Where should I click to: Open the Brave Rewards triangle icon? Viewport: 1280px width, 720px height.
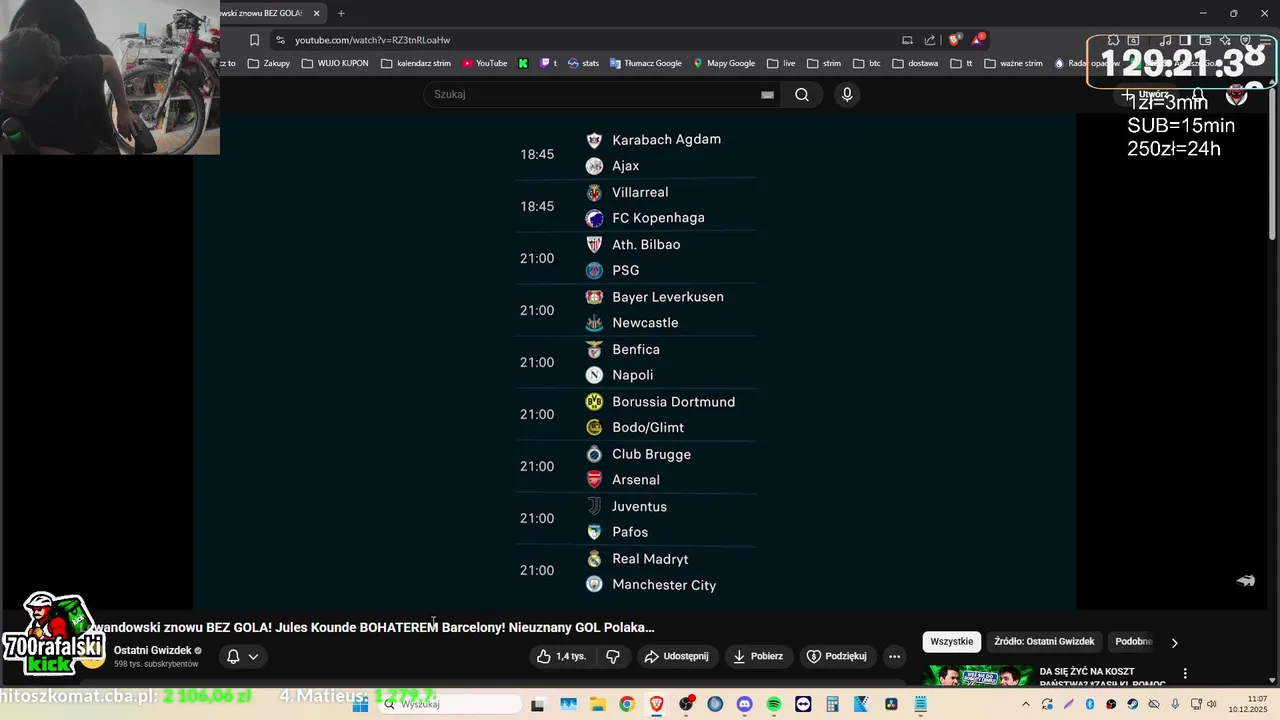[x=978, y=40]
